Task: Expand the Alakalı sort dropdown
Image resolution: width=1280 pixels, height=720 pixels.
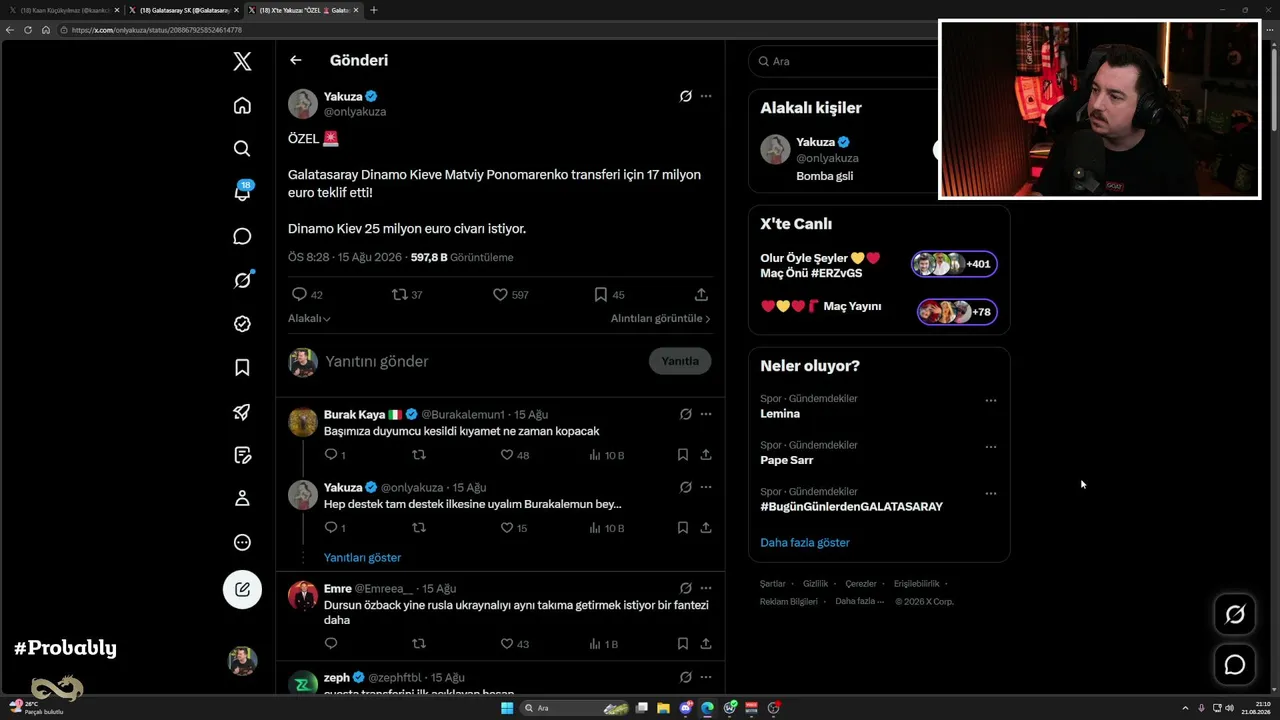Action: click(x=309, y=318)
